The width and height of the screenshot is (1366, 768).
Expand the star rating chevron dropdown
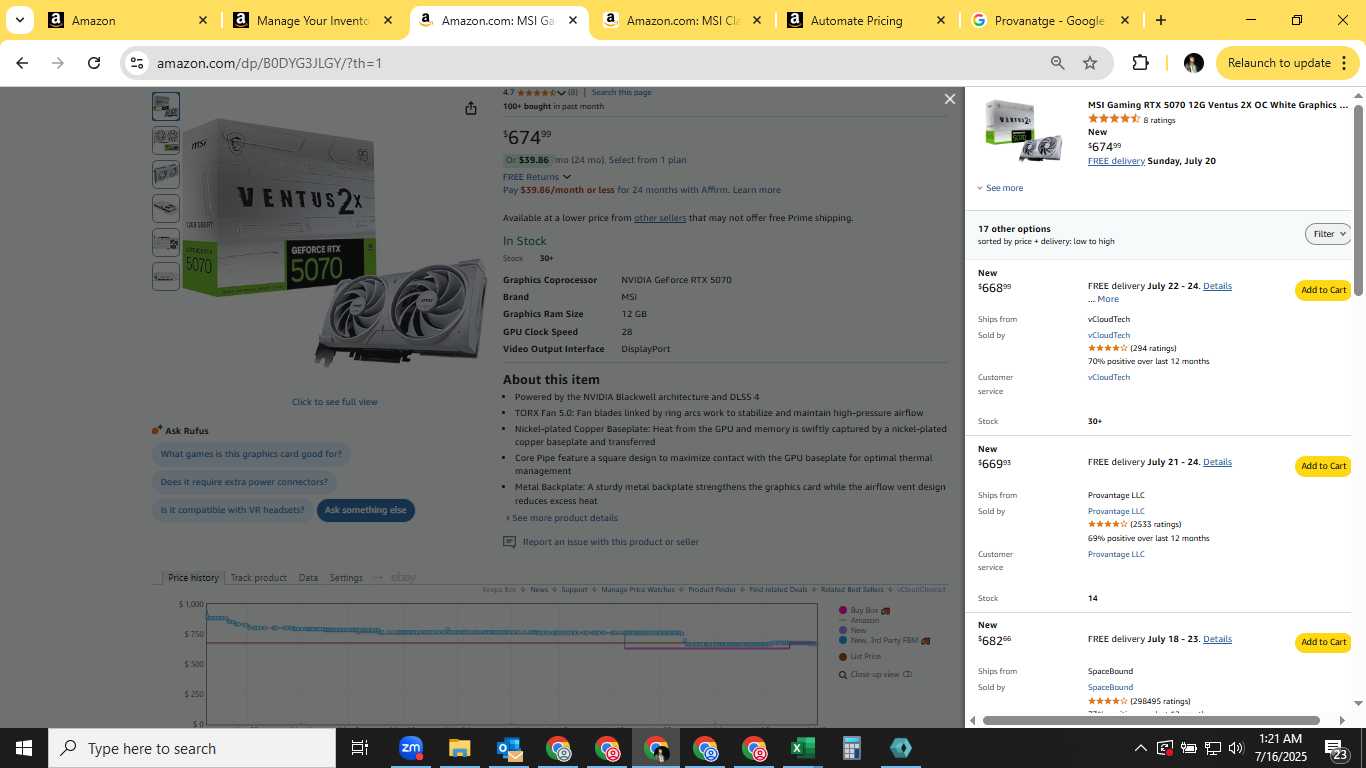point(561,93)
